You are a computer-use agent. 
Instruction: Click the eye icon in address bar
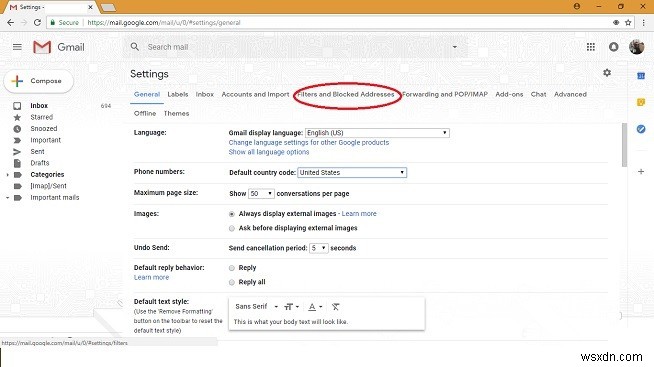point(616,23)
